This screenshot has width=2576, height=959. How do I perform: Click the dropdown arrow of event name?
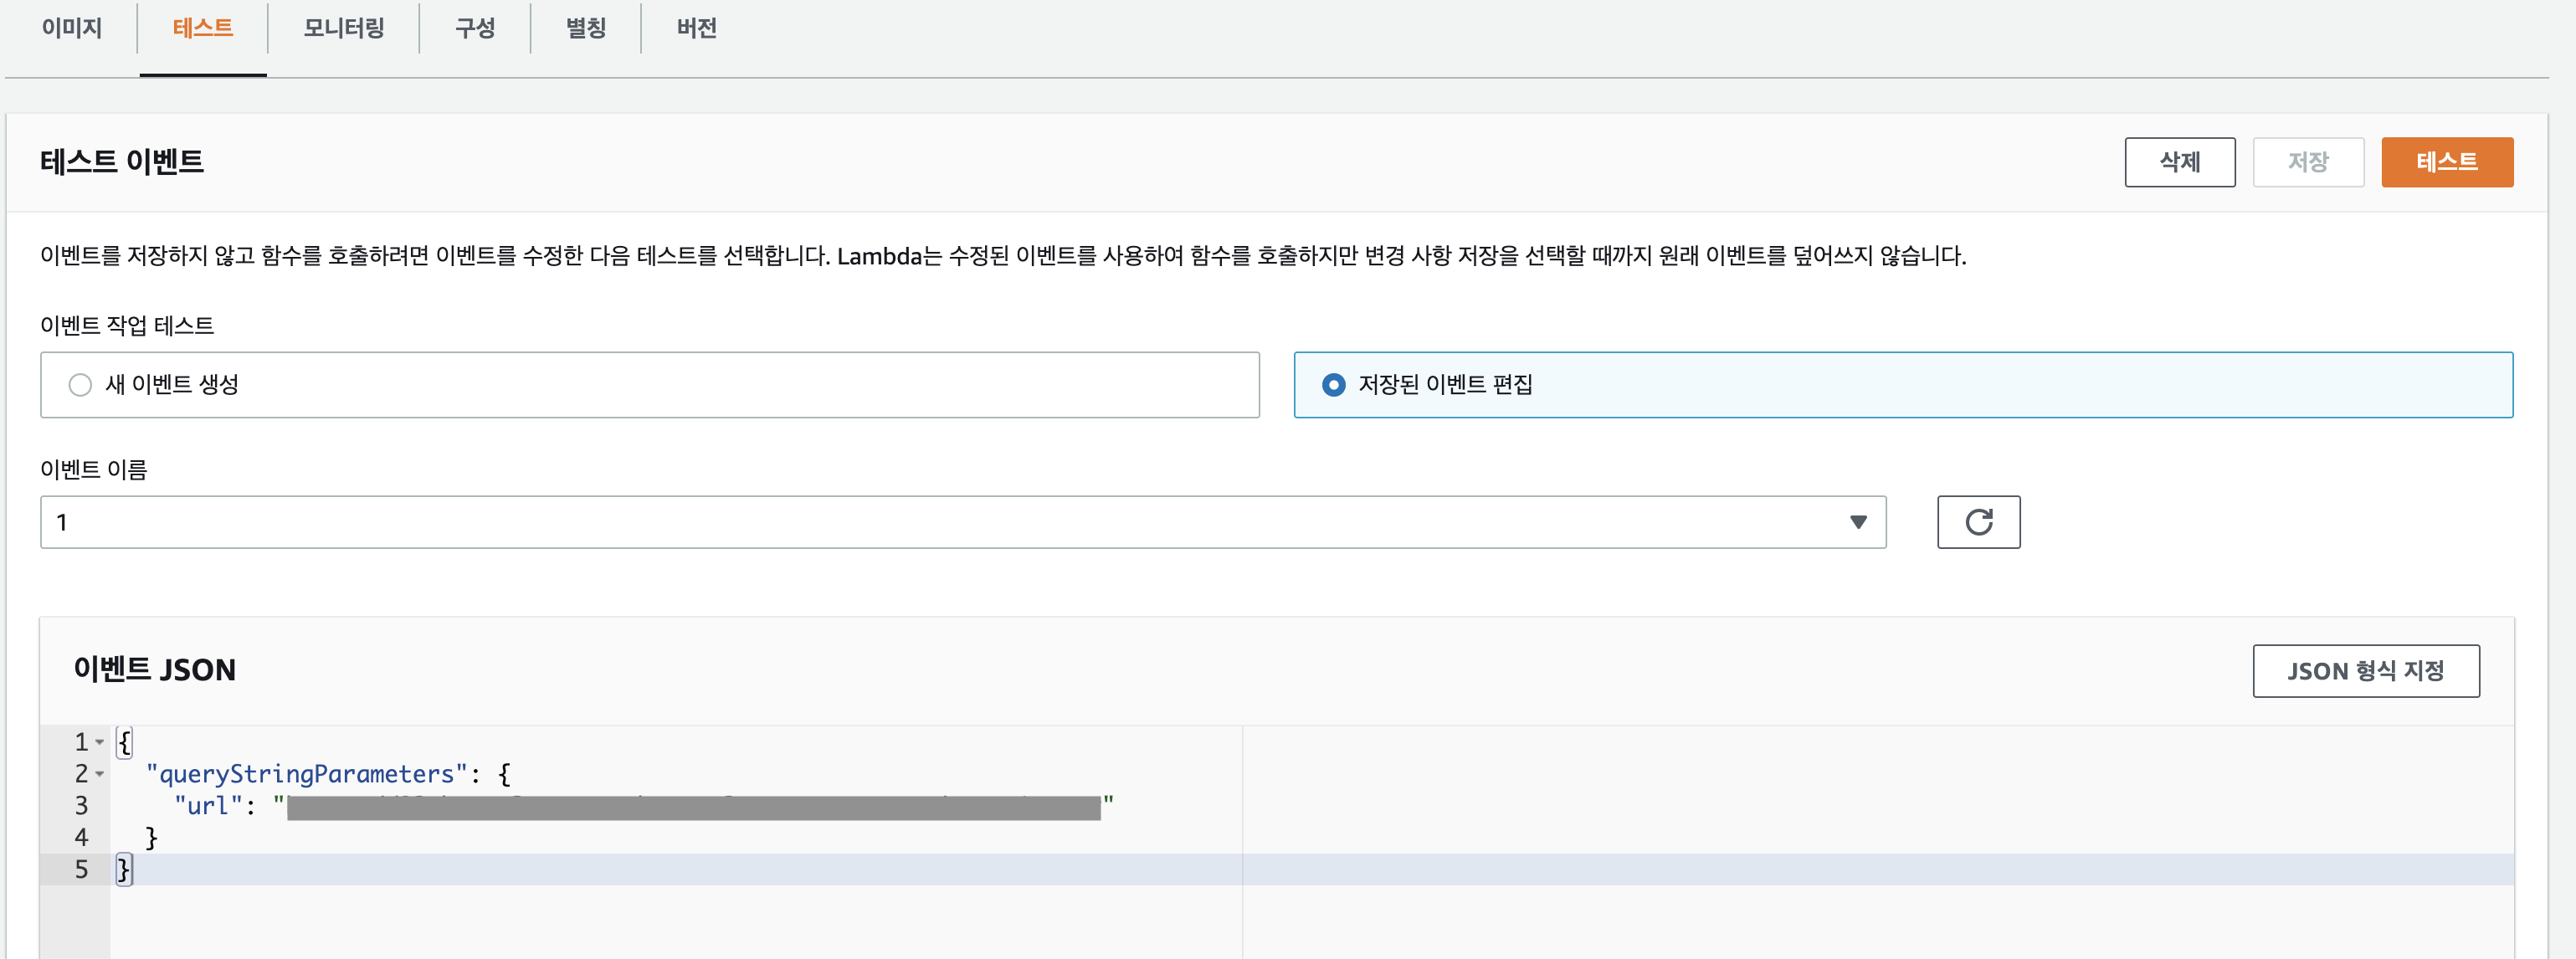pyautogui.click(x=1857, y=522)
